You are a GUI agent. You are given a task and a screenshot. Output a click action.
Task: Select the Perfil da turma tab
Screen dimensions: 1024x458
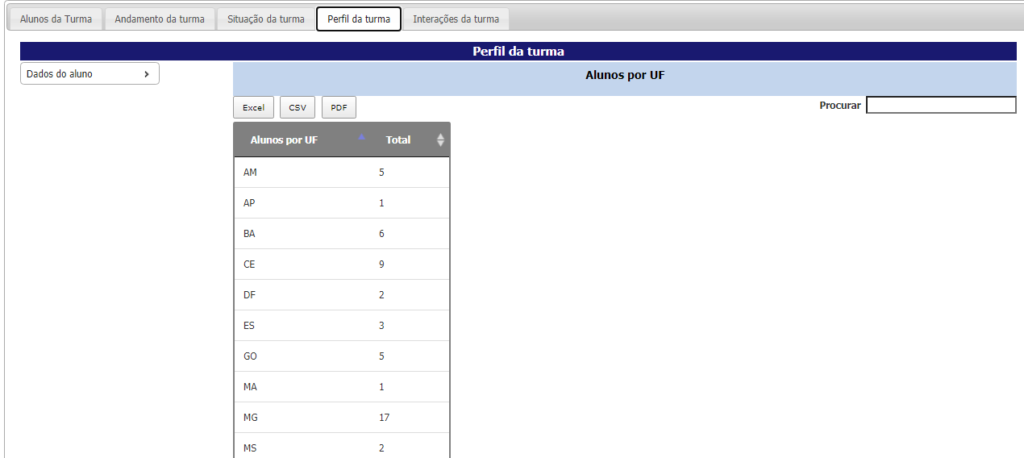tap(358, 19)
